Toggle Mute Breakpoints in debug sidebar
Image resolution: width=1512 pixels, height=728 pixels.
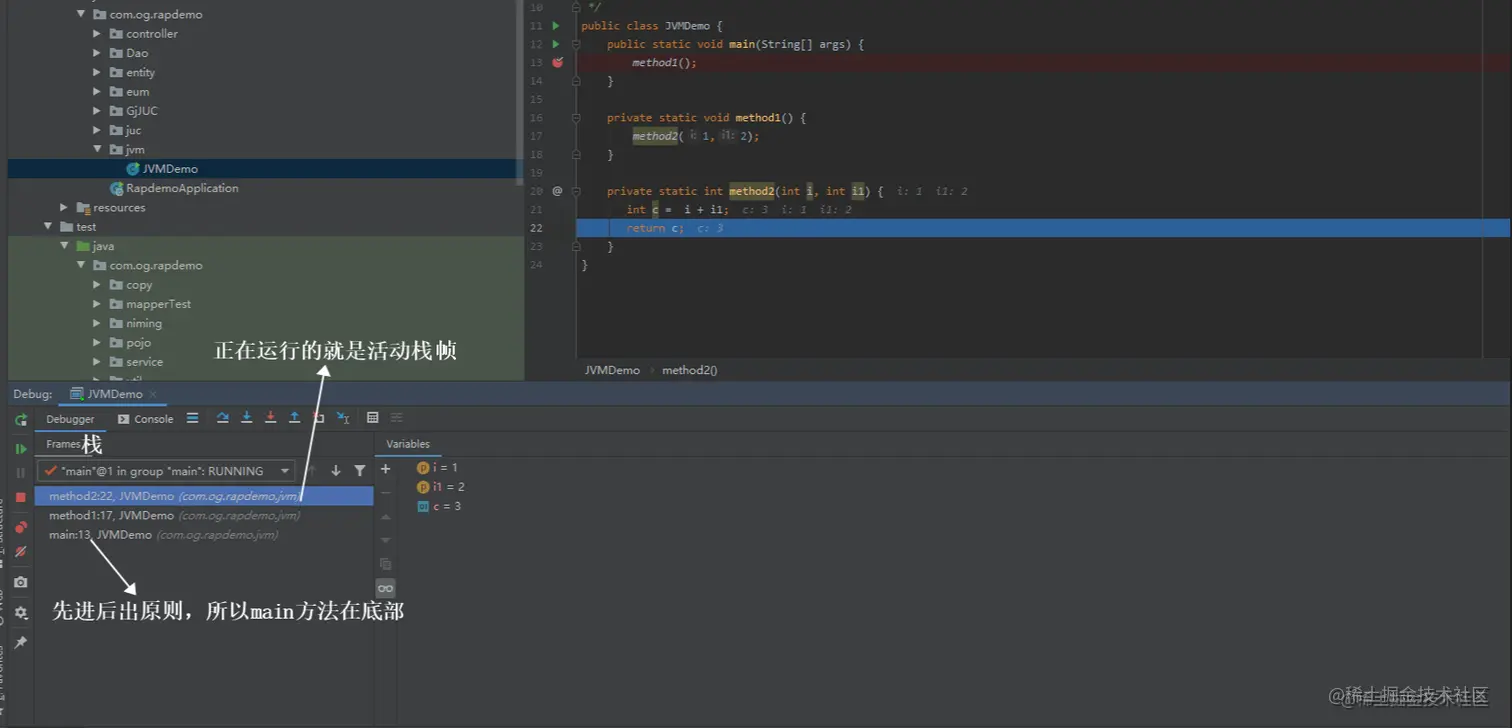click(x=20, y=552)
